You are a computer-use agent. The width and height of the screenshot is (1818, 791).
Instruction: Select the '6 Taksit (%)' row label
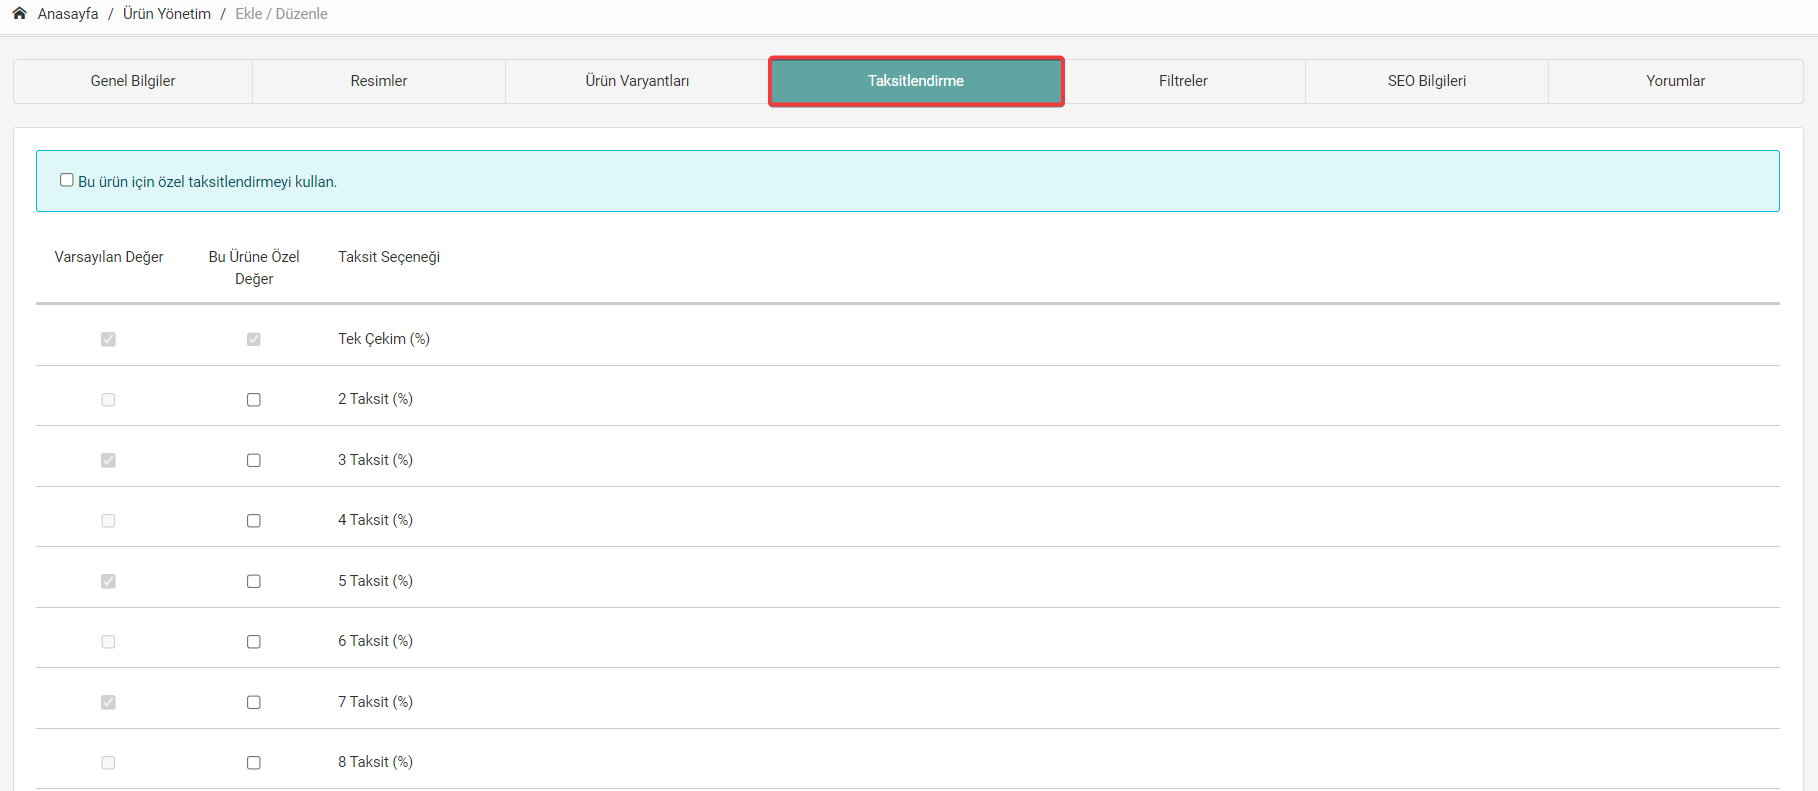[x=375, y=641]
